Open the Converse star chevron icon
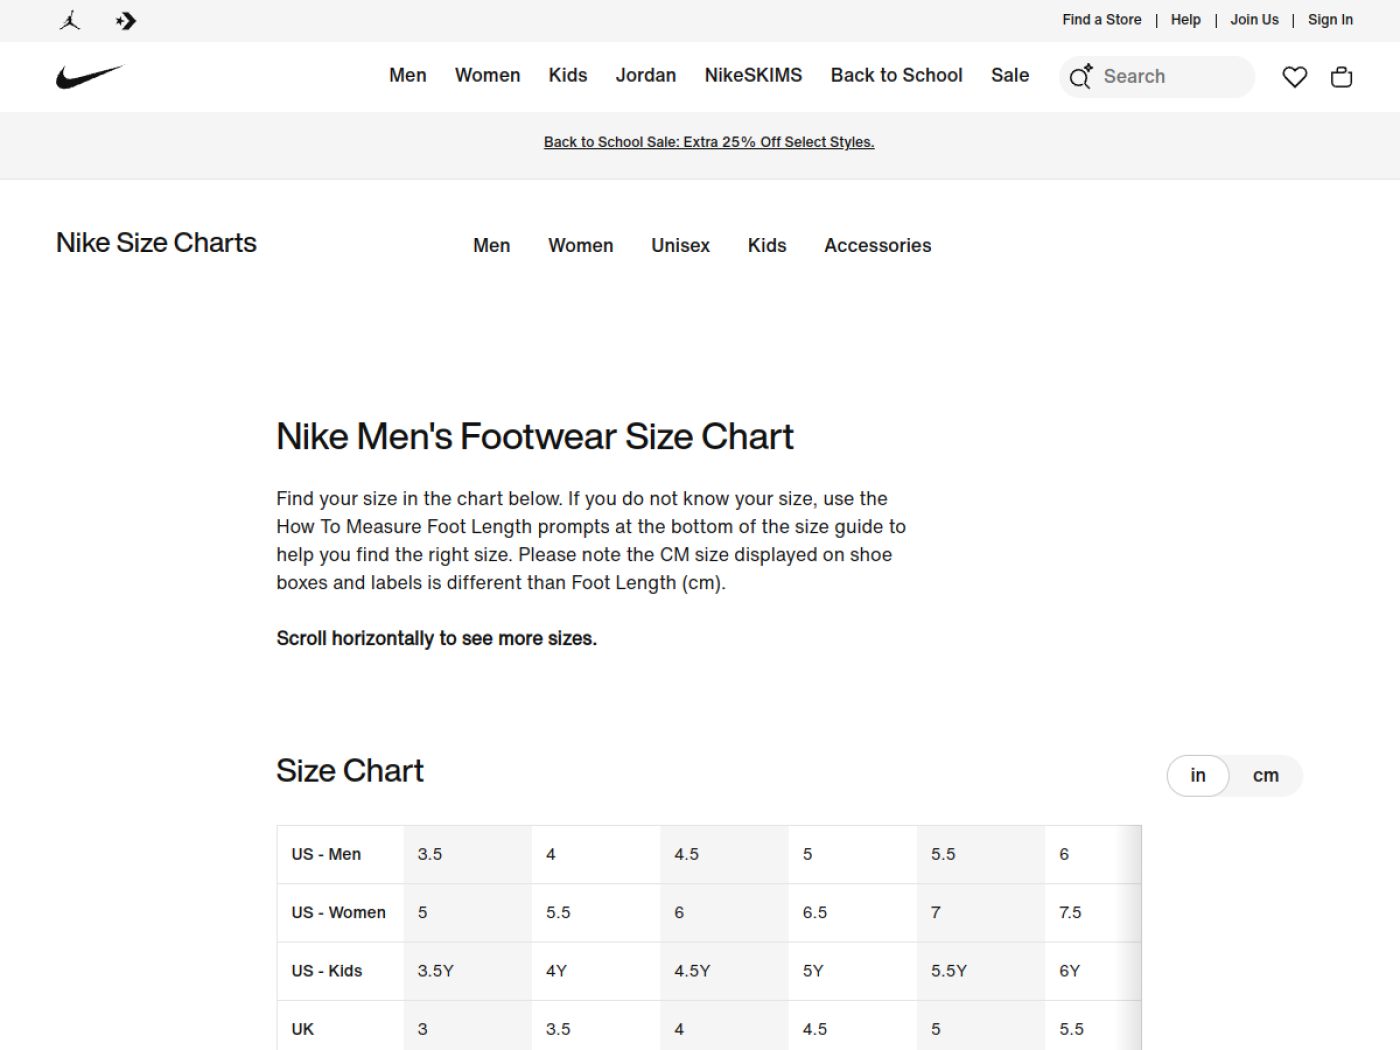The width and height of the screenshot is (1400, 1050). click(126, 20)
